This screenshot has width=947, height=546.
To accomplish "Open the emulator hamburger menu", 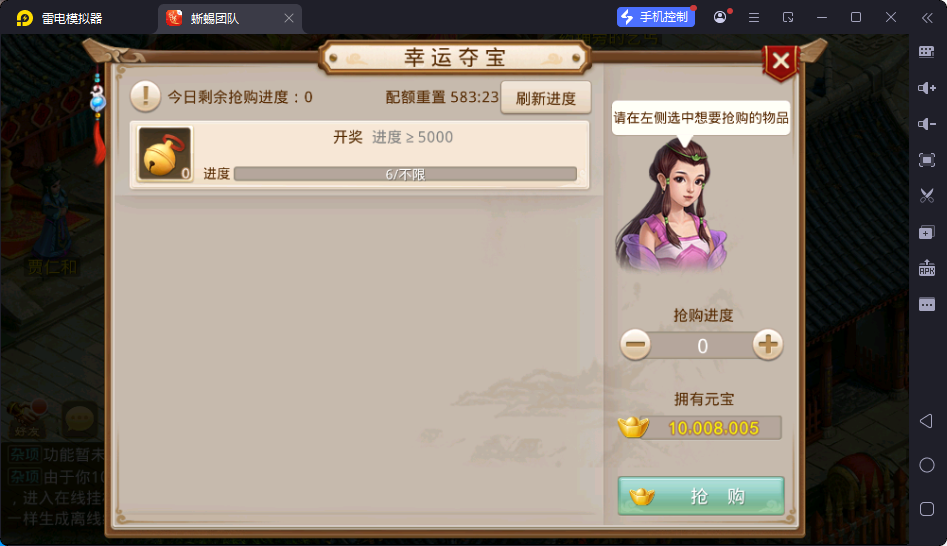I will pyautogui.click(x=754, y=18).
